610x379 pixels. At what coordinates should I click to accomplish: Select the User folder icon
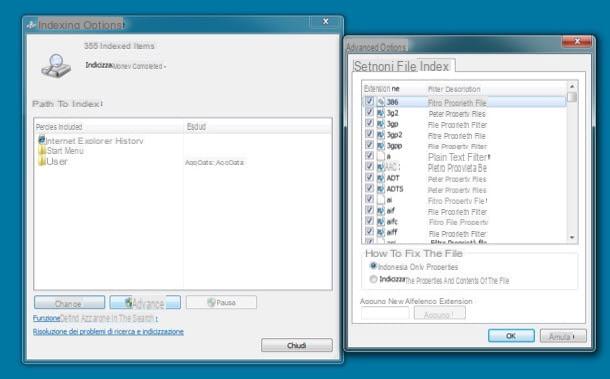[42, 161]
